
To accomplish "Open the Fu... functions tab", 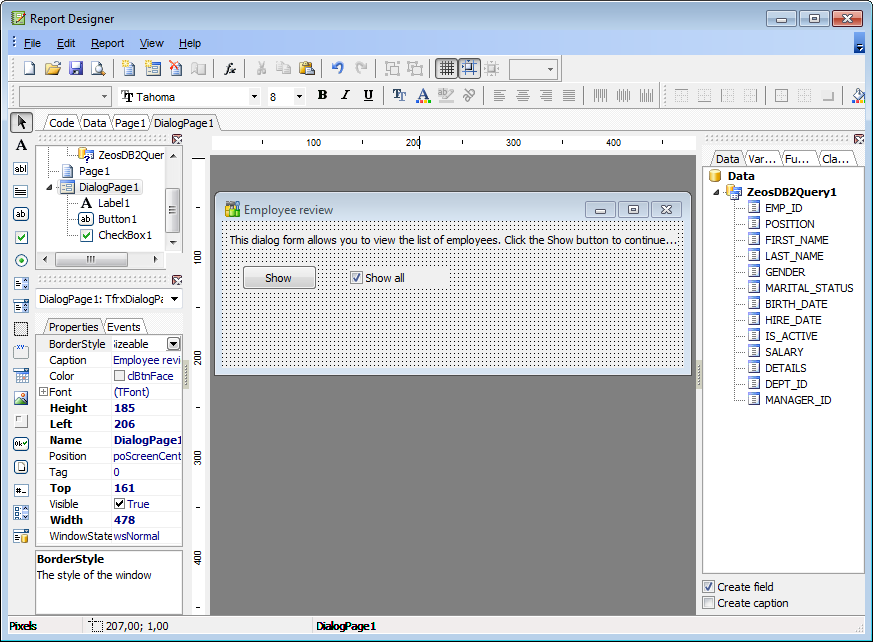I will click(797, 159).
